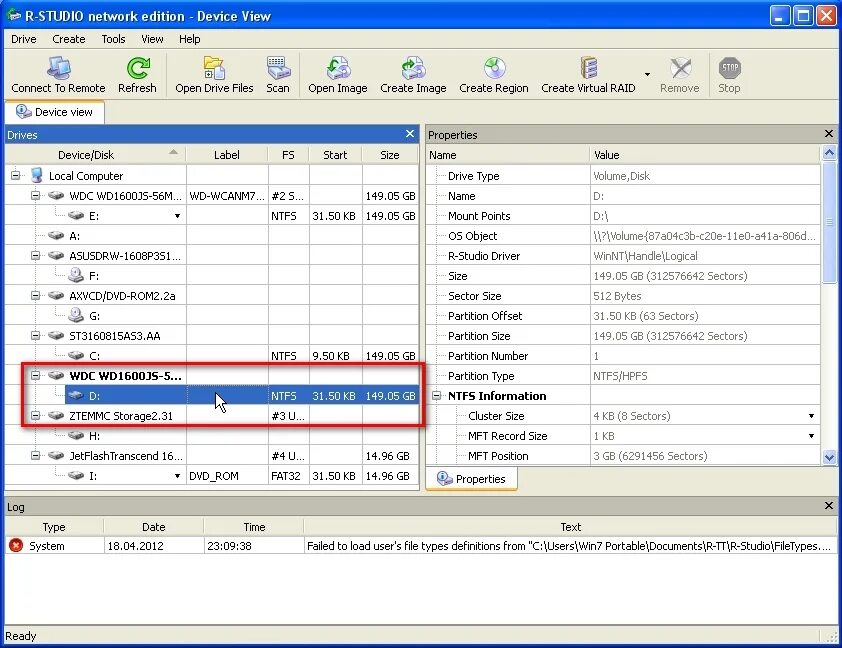Open the View menu
The width and height of the screenshot is (842, 648).
152,39
